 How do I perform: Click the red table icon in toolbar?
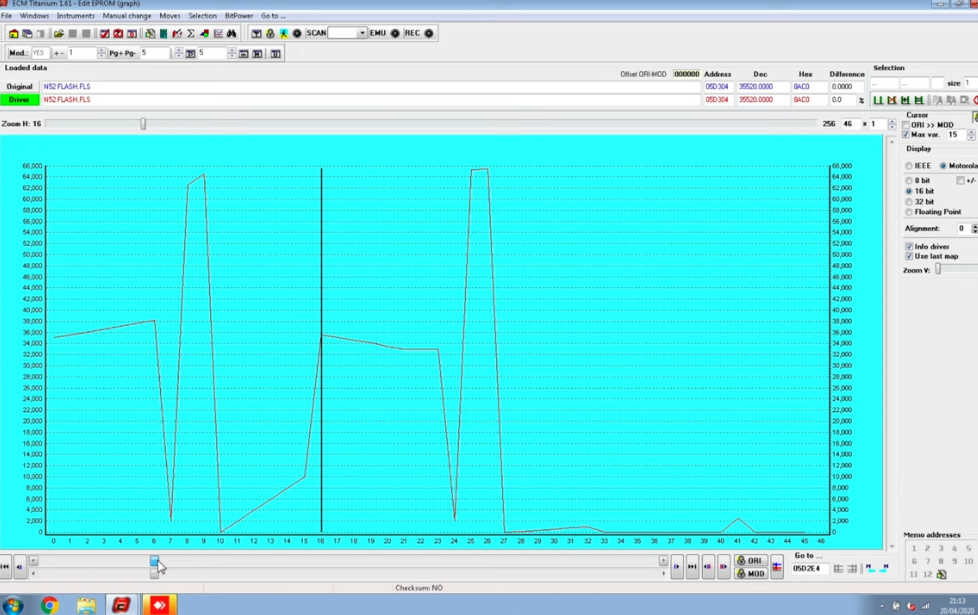[x=132, y=34]
